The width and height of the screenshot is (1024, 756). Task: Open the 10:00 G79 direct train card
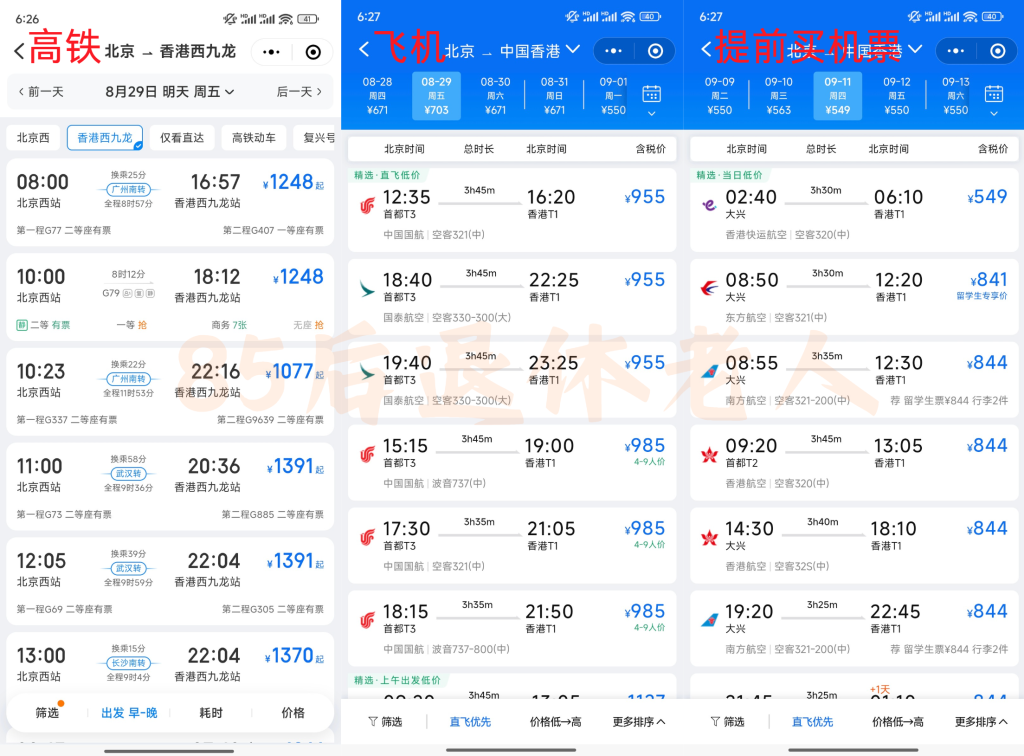pyautogui.click(x=170, y=297)
